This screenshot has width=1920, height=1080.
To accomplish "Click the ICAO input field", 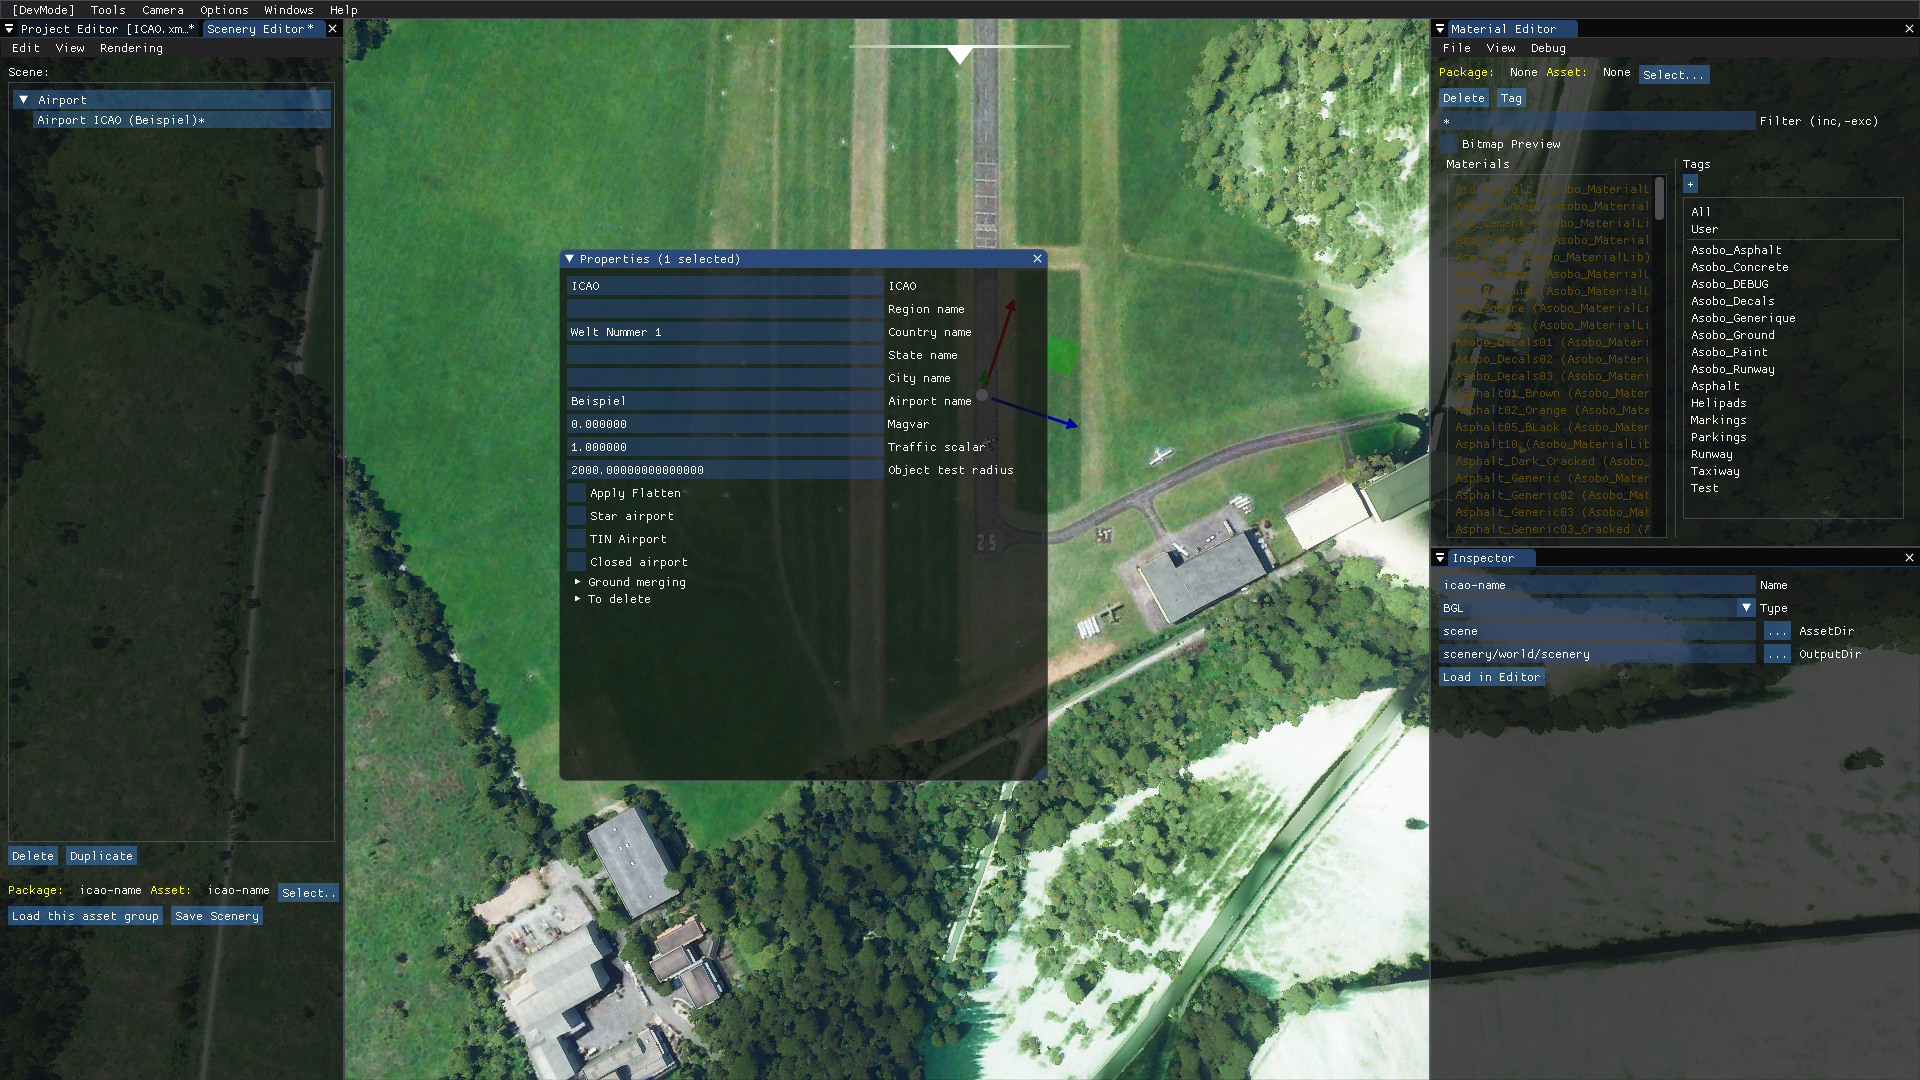I will pyautogui.click(x=725, y=286).
